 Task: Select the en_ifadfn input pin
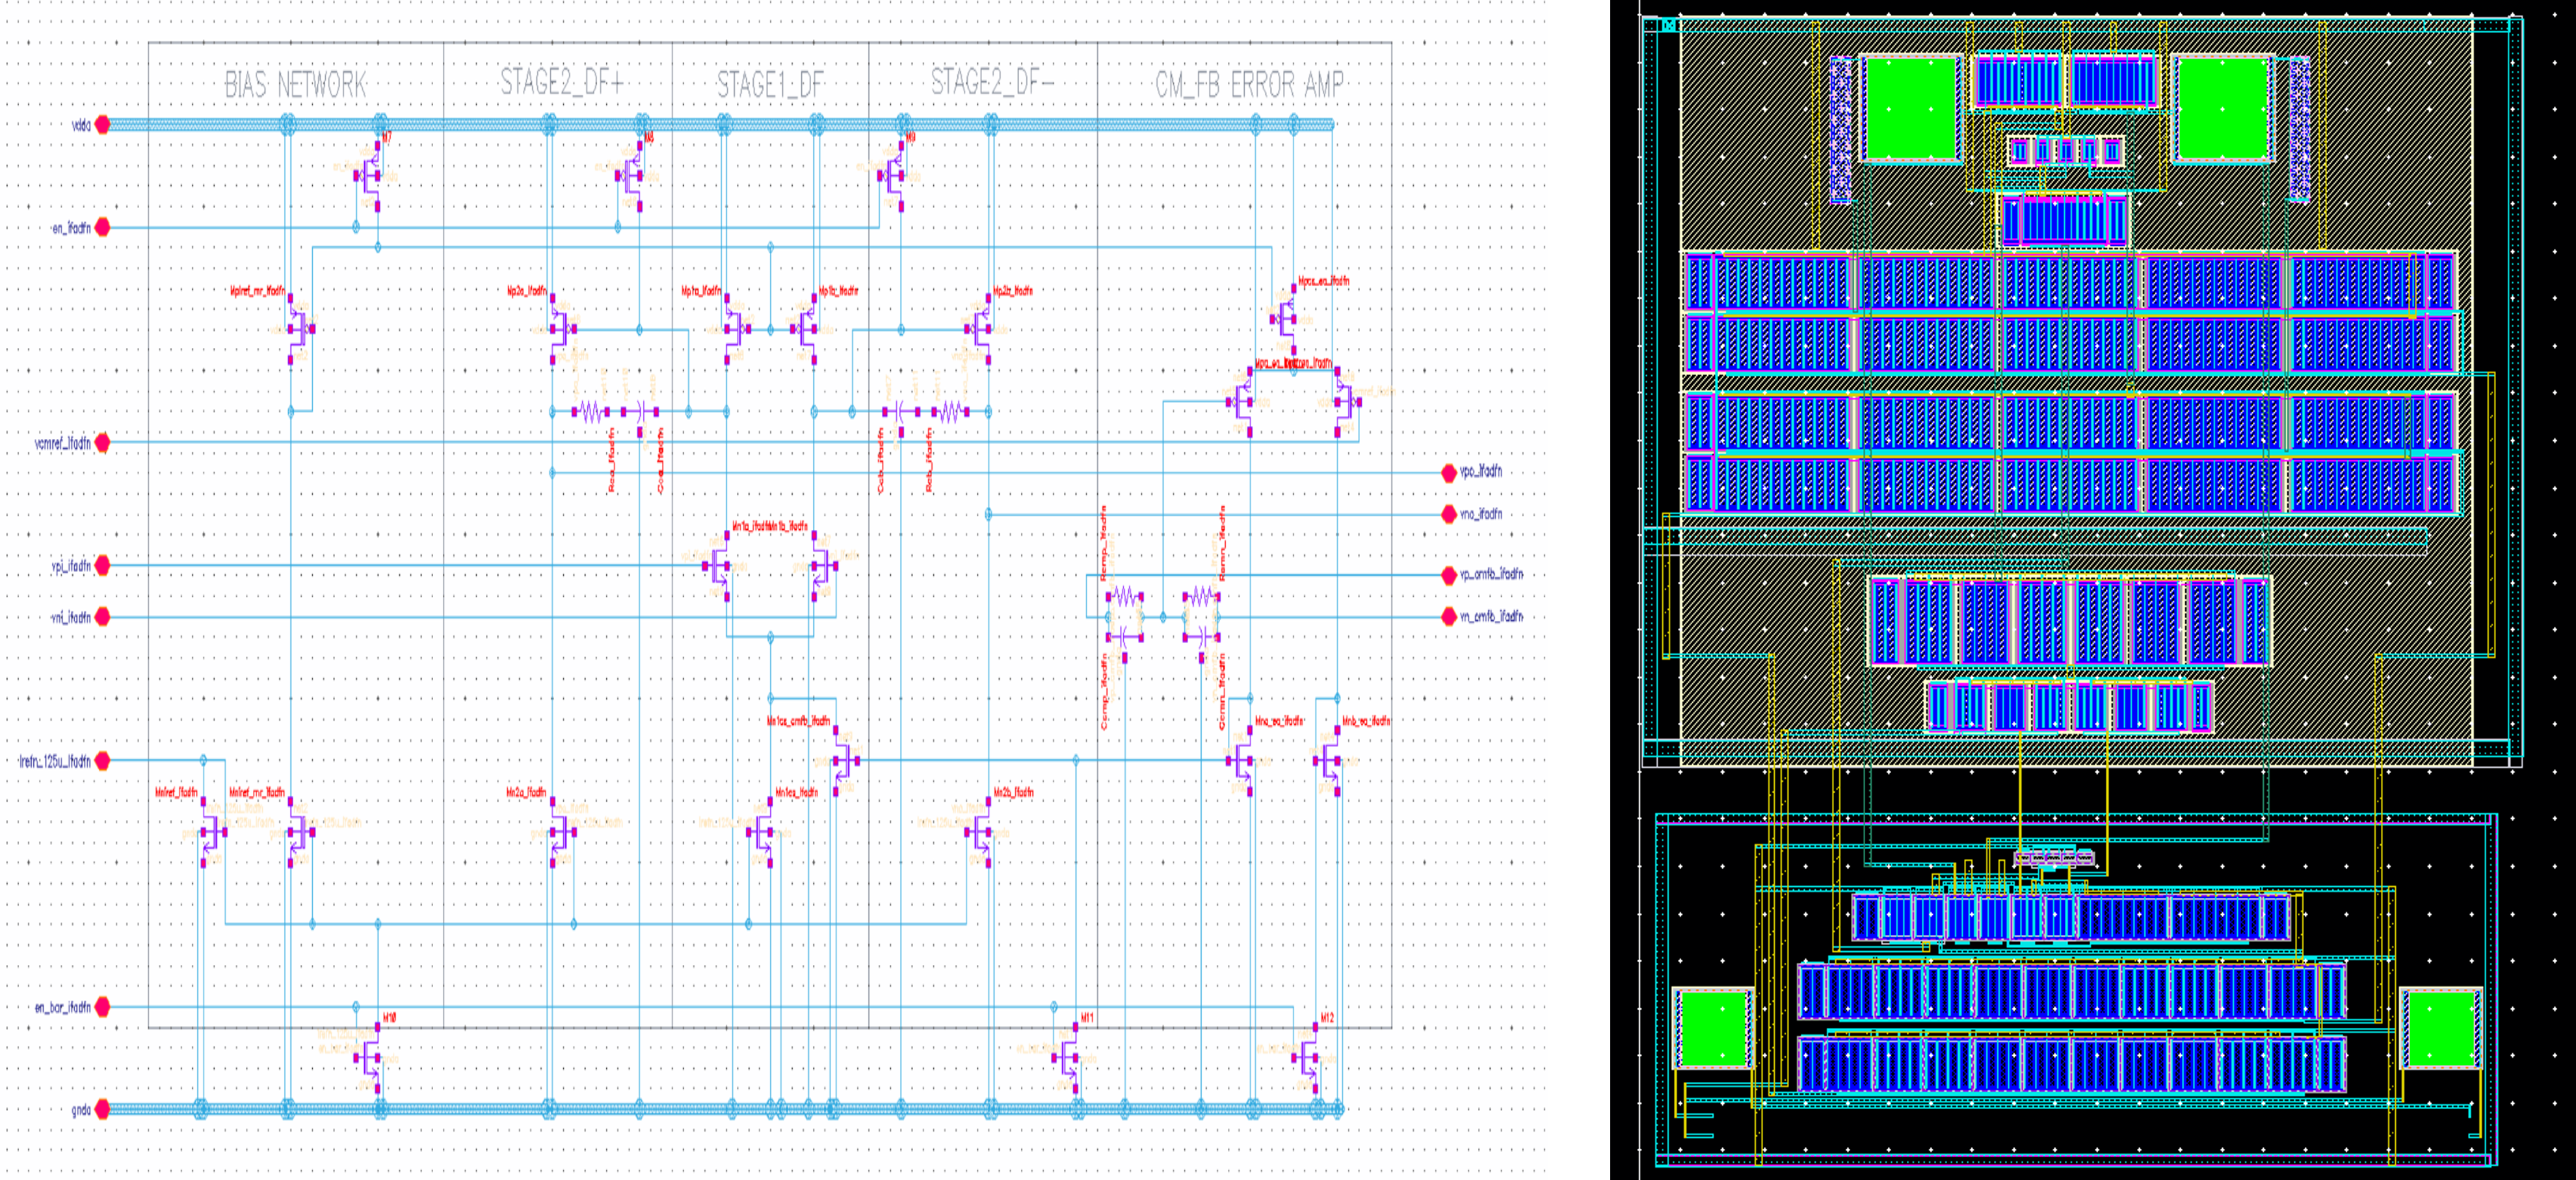pos(102,228)
